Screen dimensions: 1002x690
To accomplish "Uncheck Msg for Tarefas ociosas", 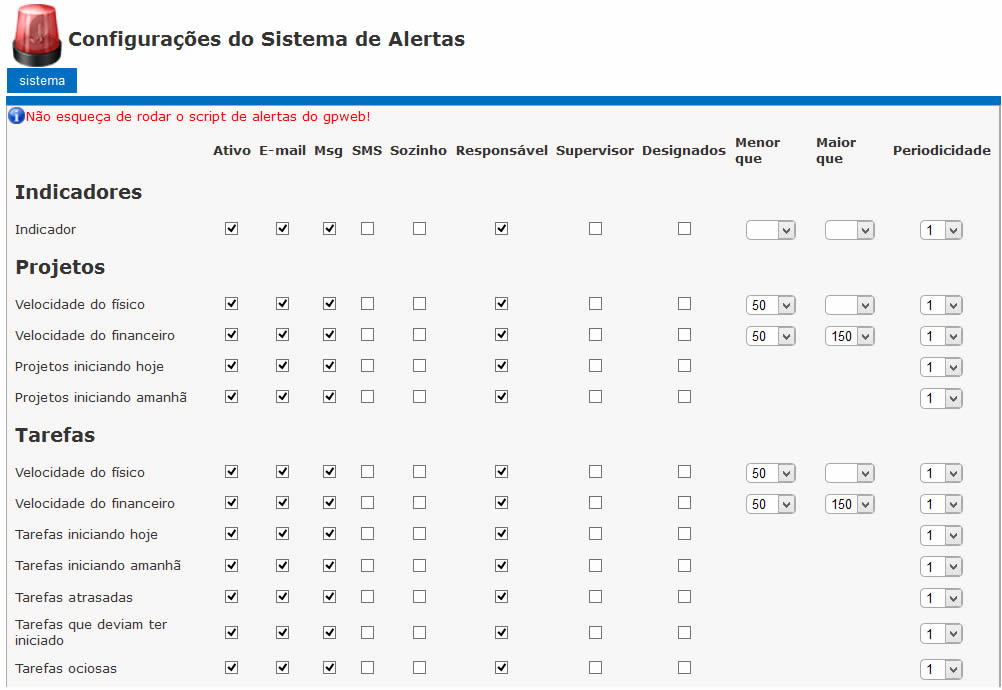I will pos(329,668).
